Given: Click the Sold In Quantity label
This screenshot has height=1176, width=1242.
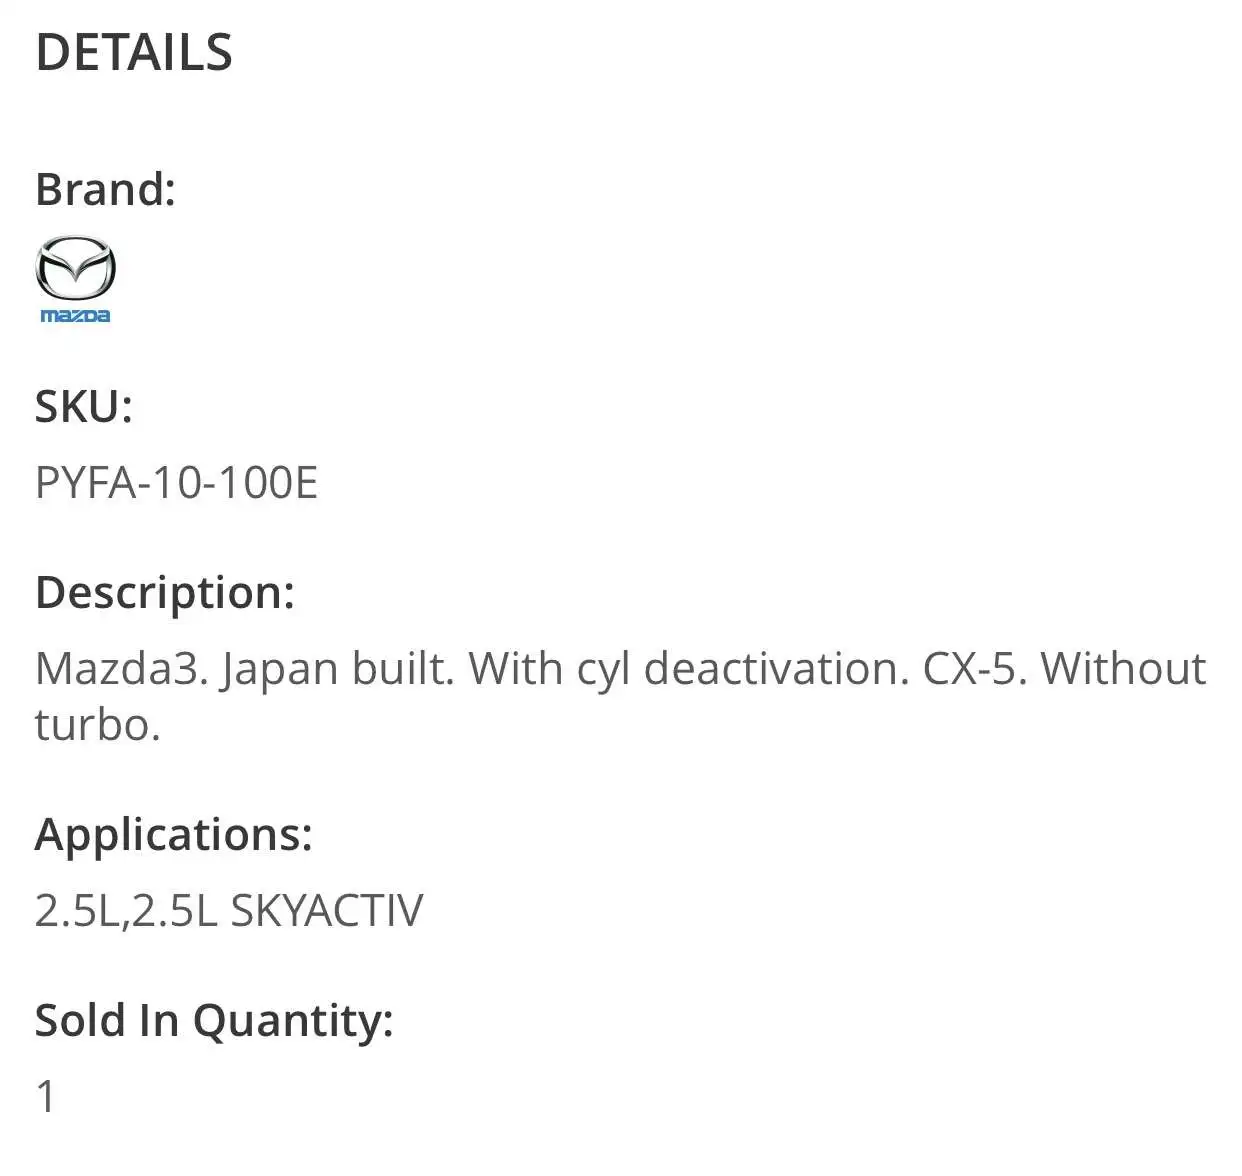Looking at the screenshot, I should 214,1020.
